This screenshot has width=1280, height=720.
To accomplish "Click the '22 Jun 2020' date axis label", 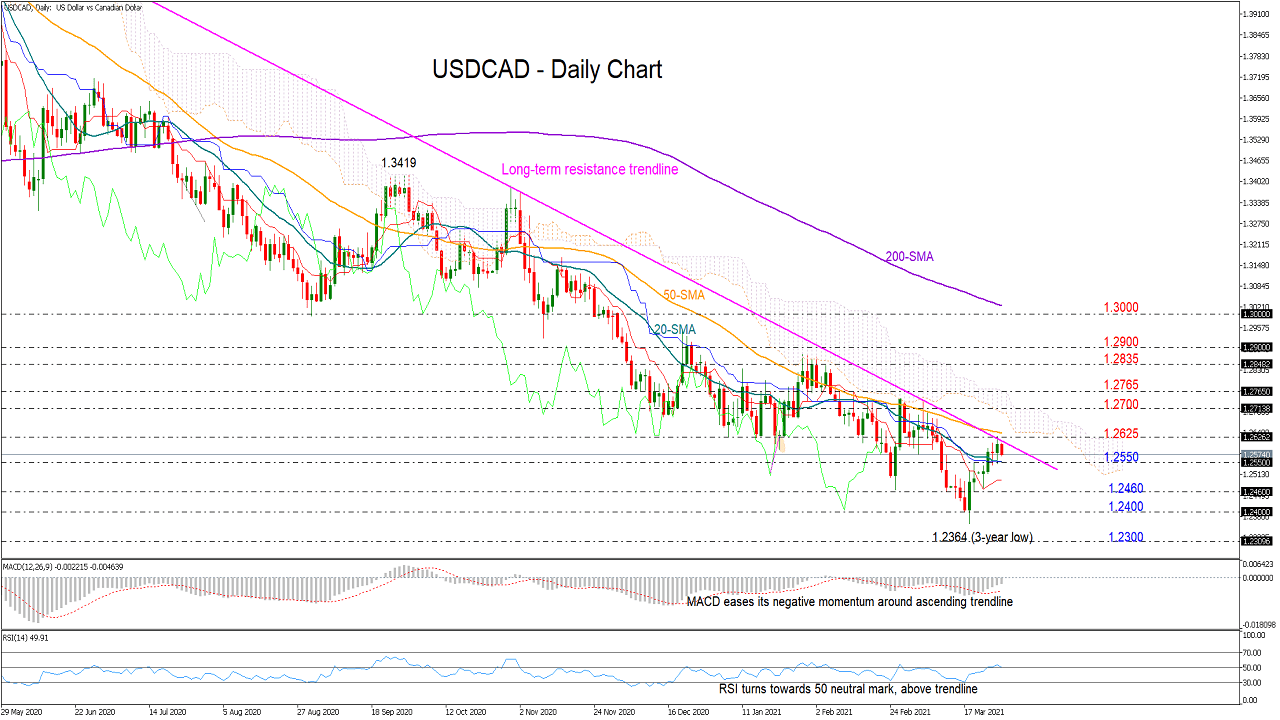I will click(x=93, y=712).
